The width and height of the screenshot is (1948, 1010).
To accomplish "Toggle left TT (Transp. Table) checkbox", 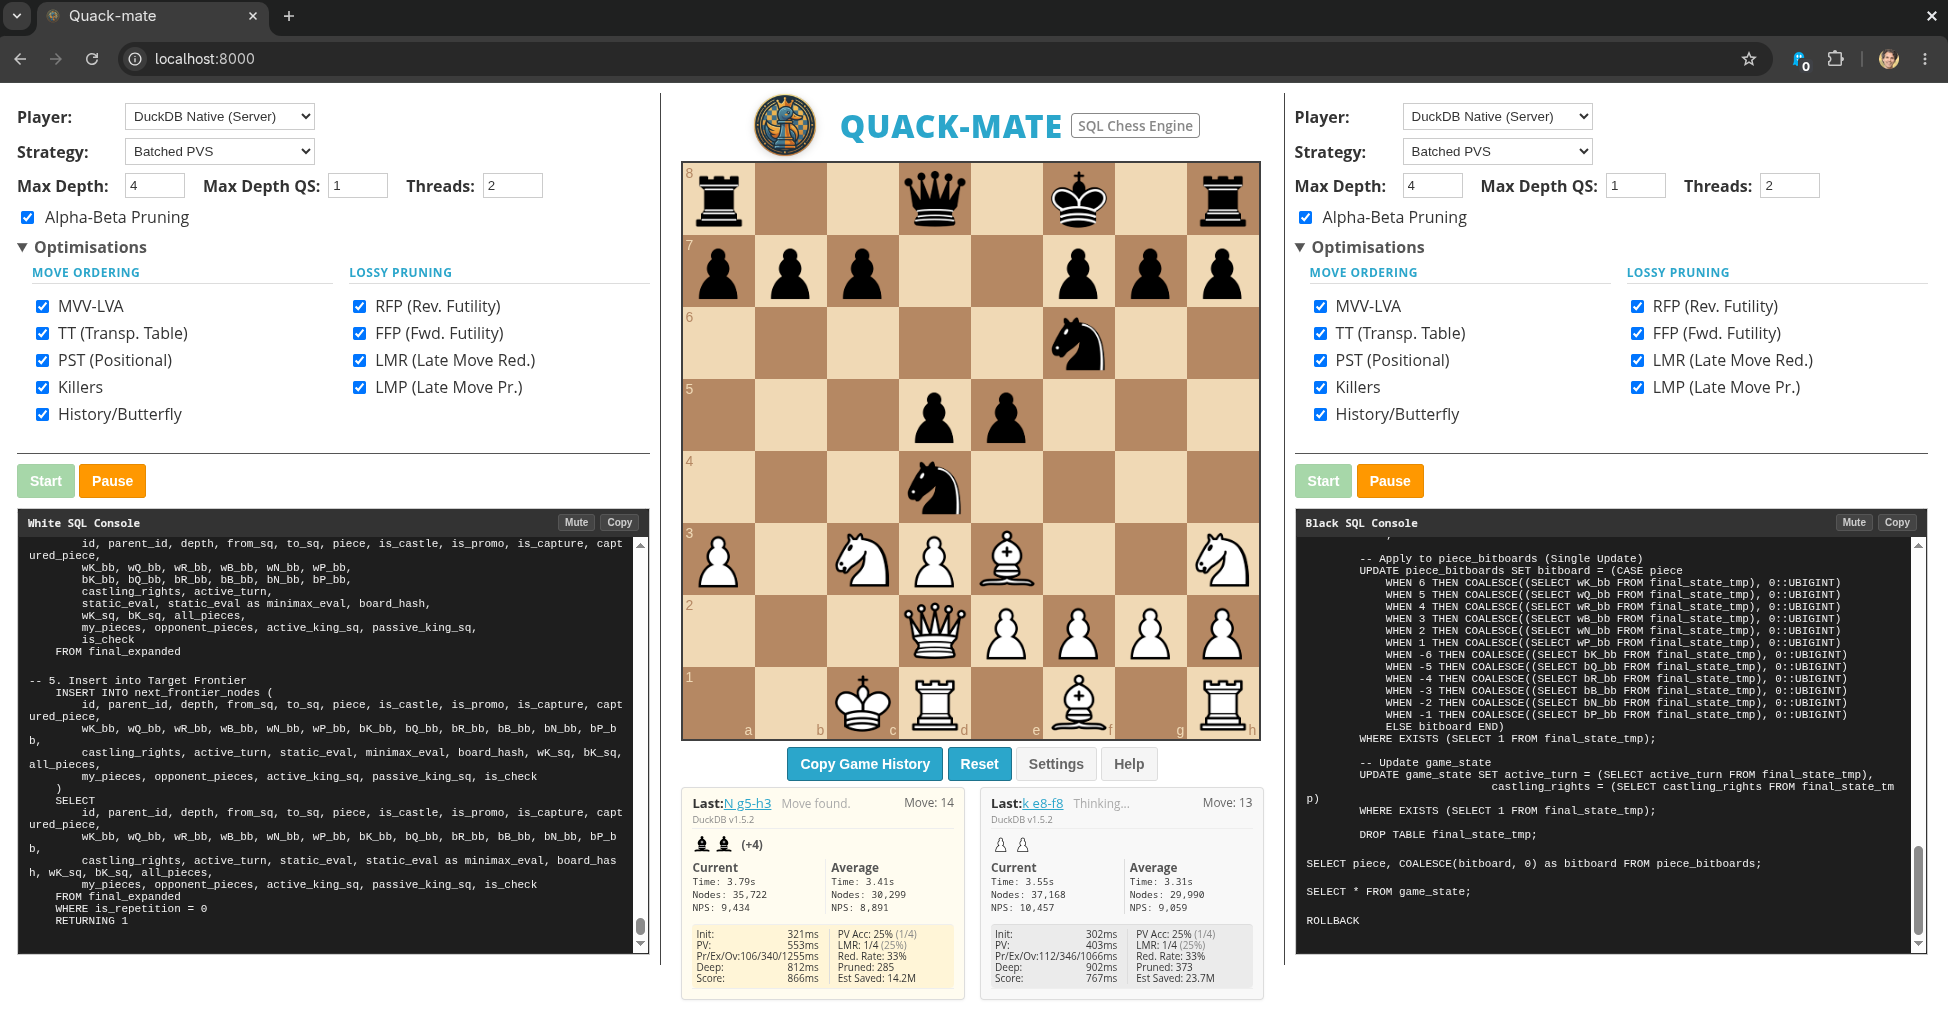I will (42, 333).
